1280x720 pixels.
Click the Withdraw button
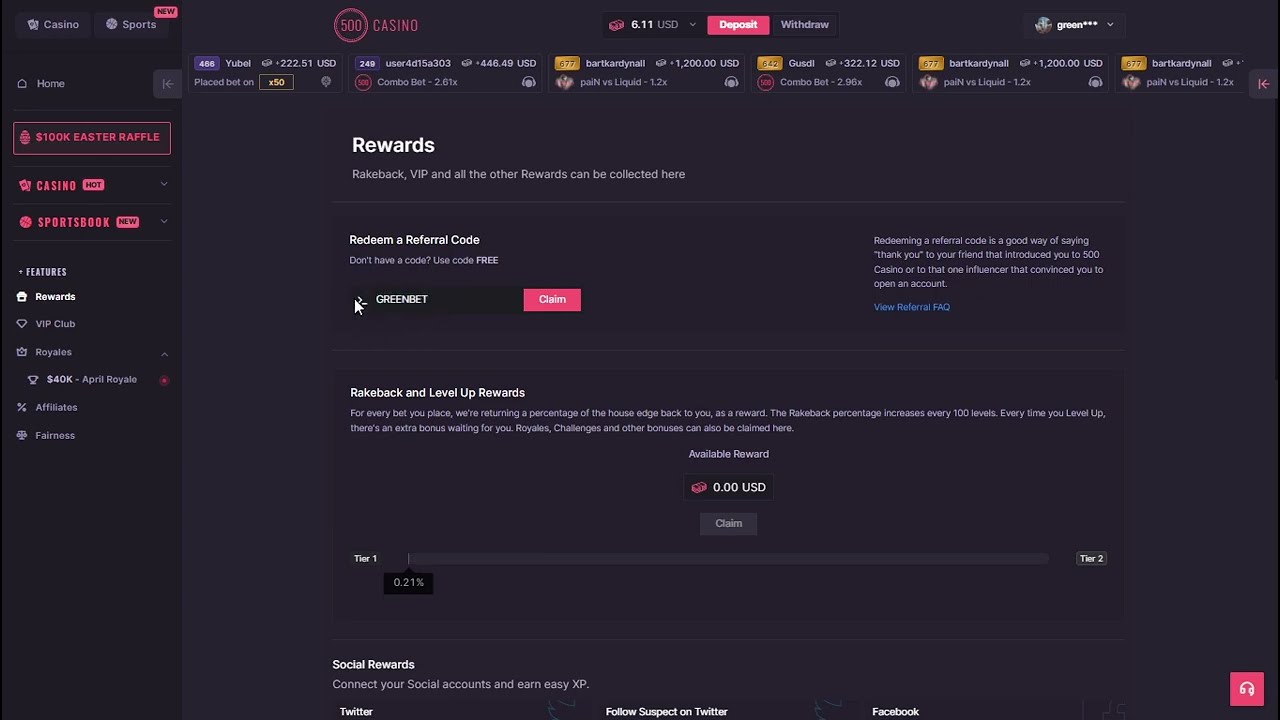click(x=804, y=25)
